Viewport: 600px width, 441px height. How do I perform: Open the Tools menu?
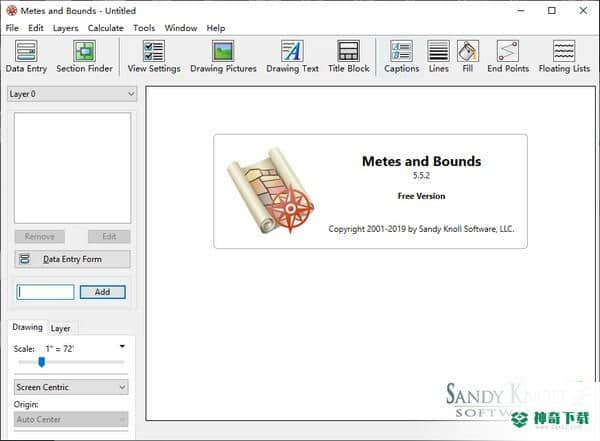click(x=144, y=28)
